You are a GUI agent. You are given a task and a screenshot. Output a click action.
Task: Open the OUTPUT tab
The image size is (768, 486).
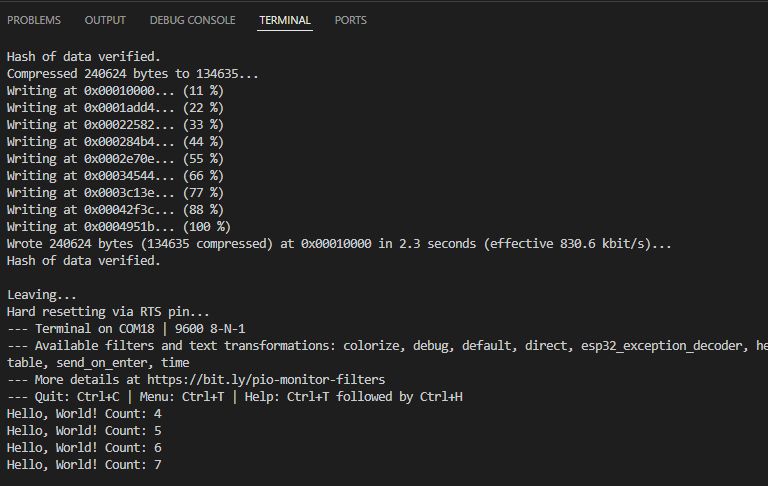pyautogui.click(x=105, y=20)
